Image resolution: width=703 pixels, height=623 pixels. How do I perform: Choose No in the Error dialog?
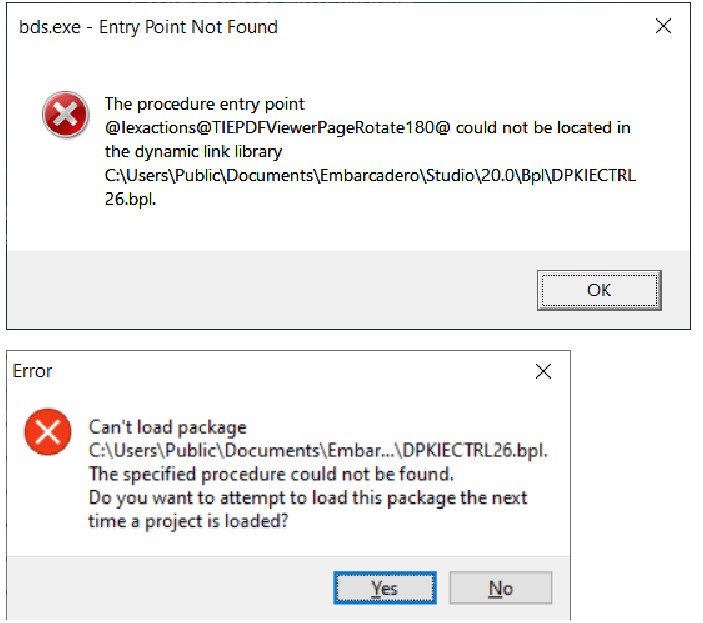(x=500, y=588)
